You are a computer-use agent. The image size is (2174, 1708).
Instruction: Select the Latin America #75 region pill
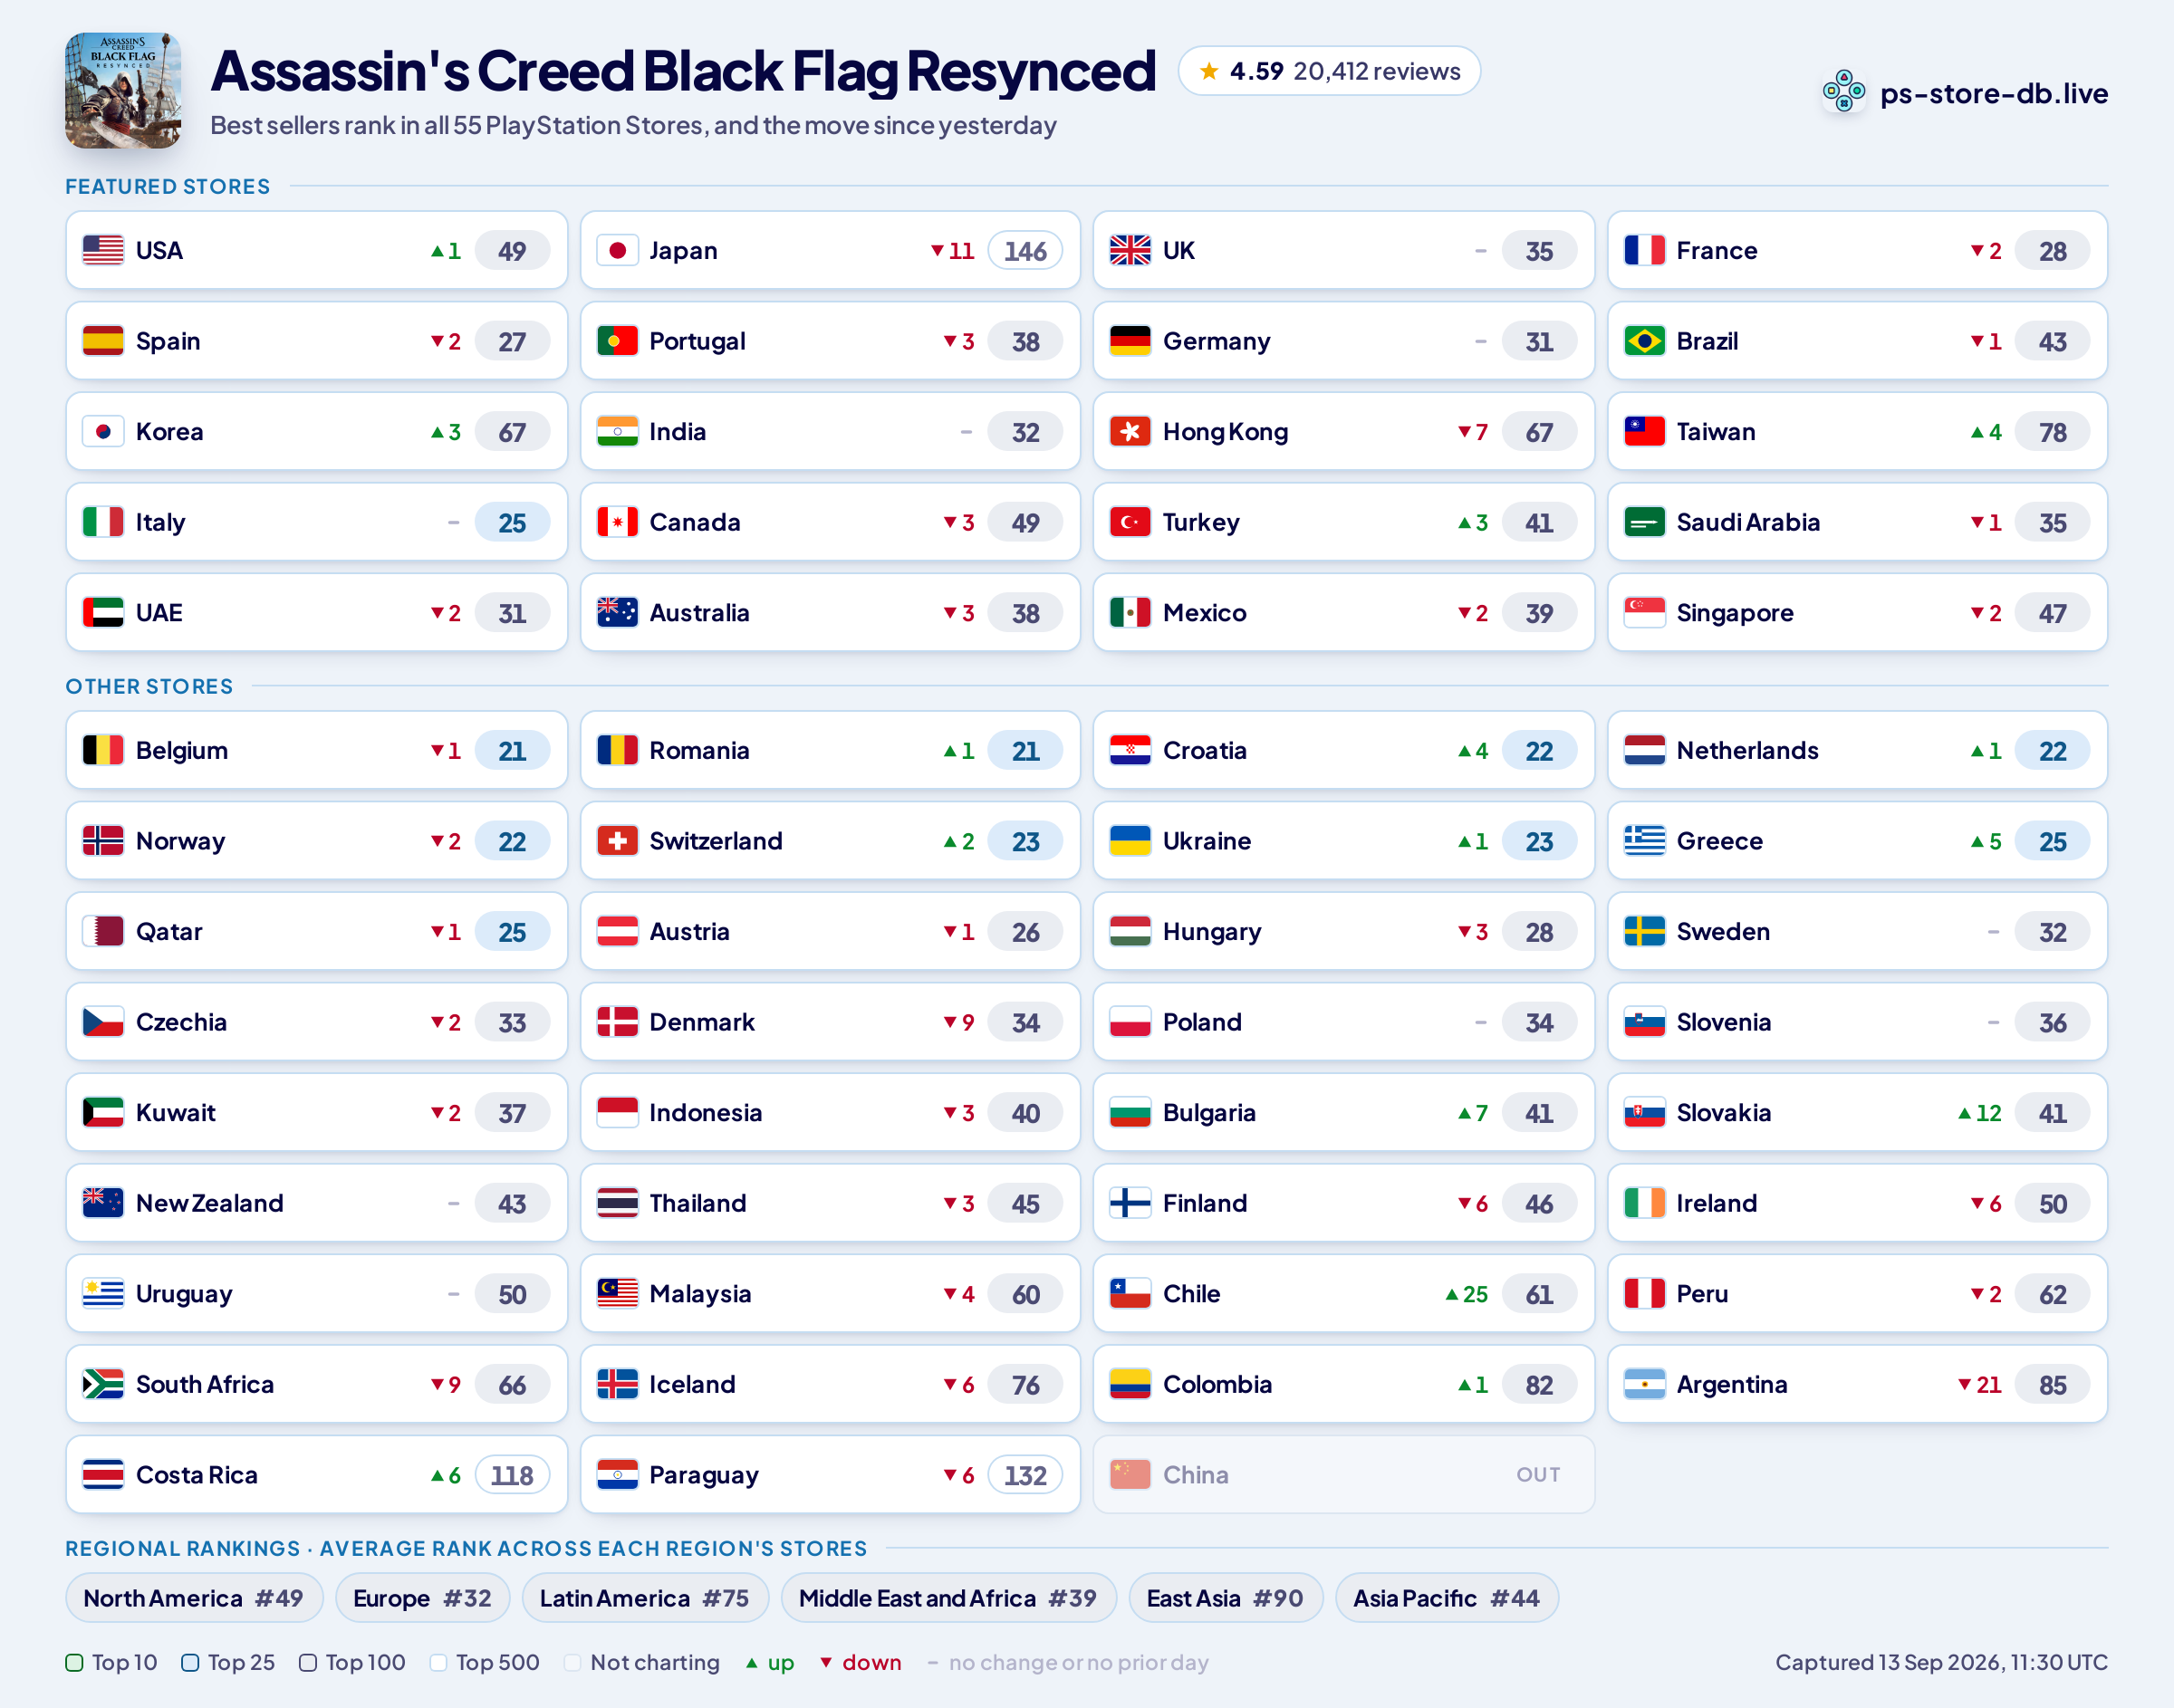click(644, 1598)
